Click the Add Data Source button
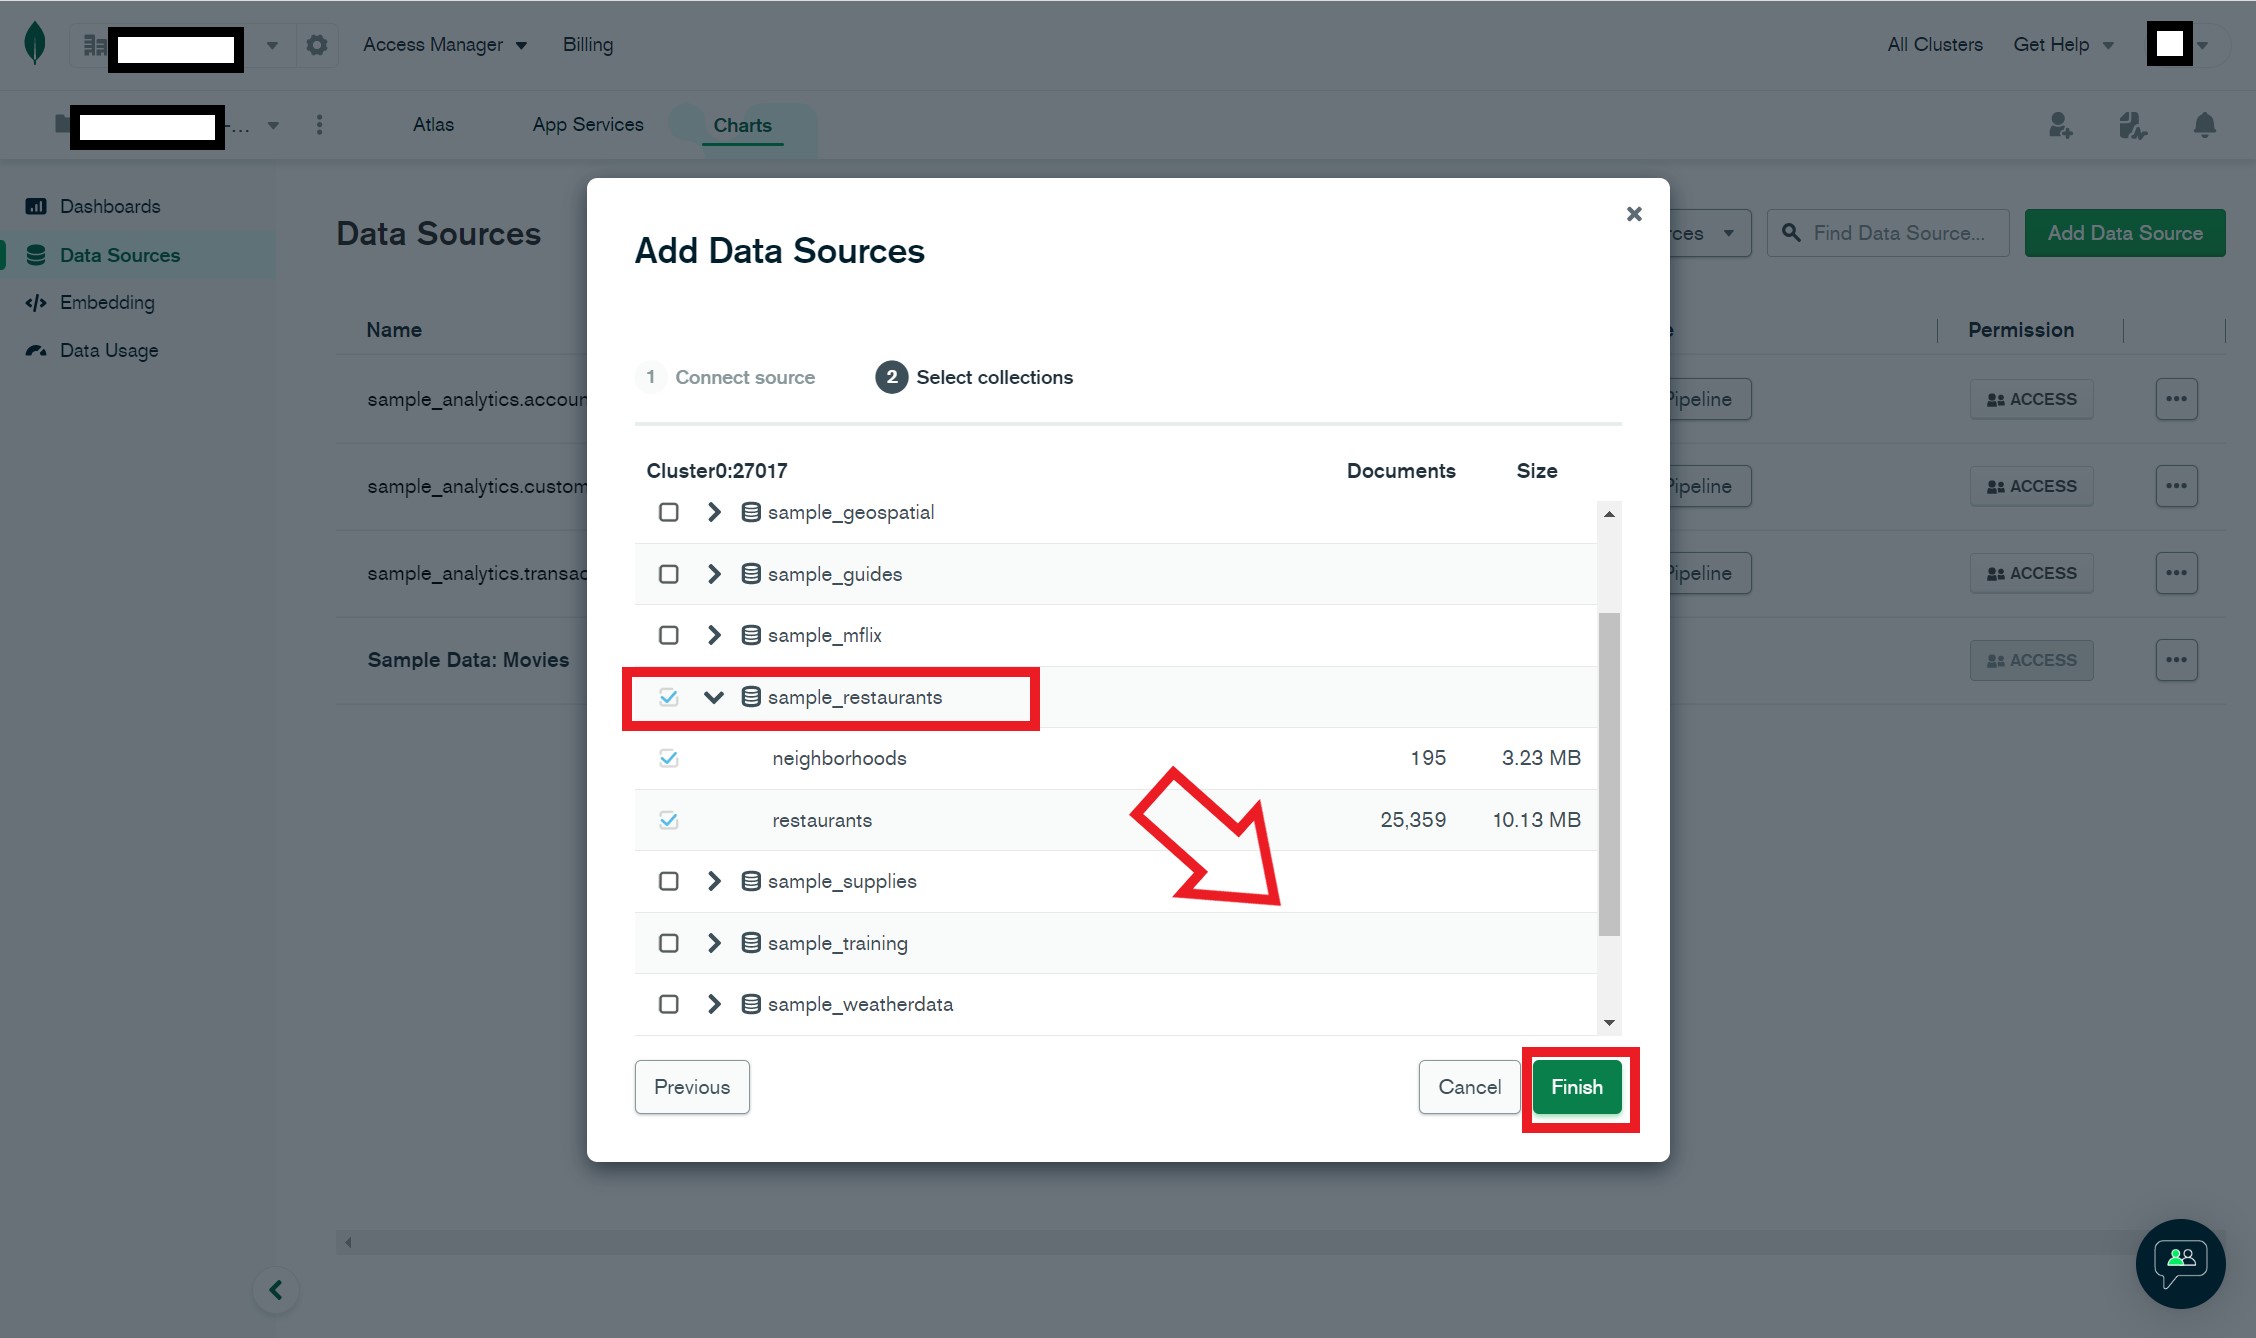Screen dimensions: 2256x1338 2125,233
